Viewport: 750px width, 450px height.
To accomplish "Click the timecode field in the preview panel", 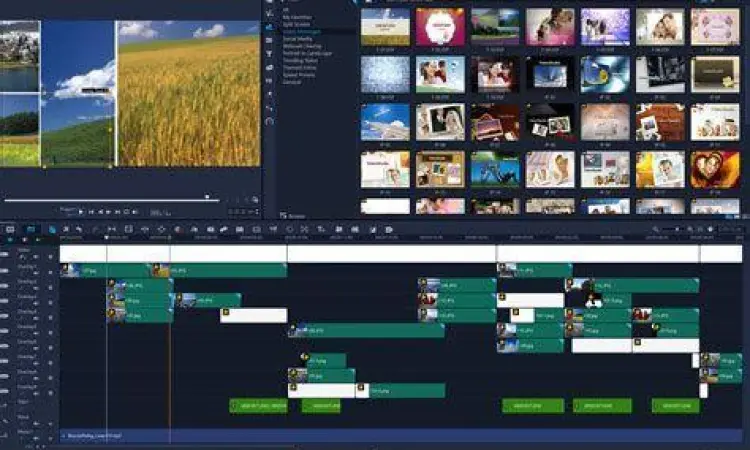I will pos(244,211).
